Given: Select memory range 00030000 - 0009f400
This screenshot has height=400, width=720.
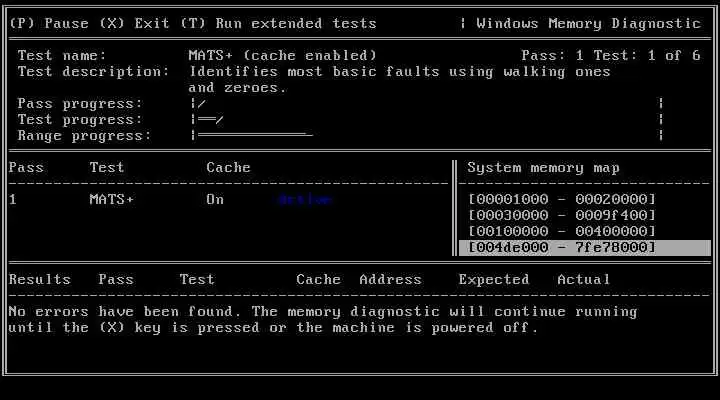Looking at the screenshot, I should [x=562, y=215].
